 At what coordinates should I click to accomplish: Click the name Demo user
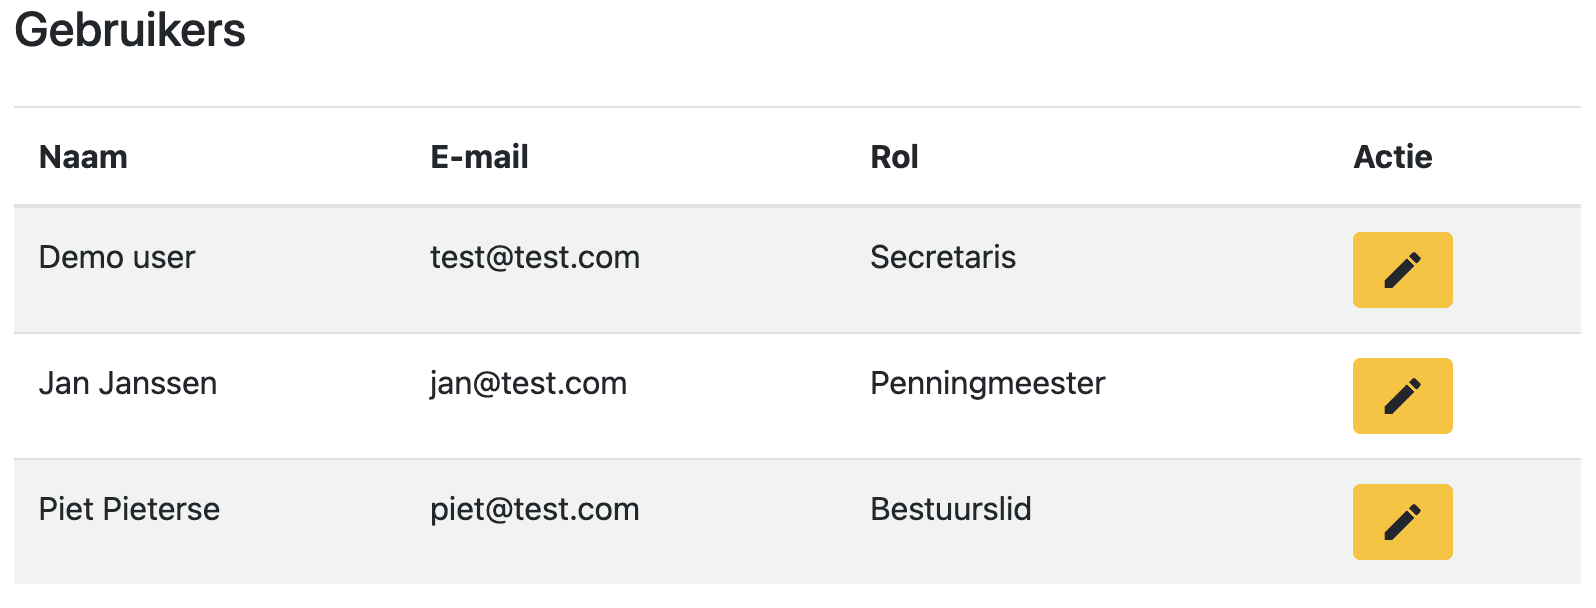pos(117,258)
